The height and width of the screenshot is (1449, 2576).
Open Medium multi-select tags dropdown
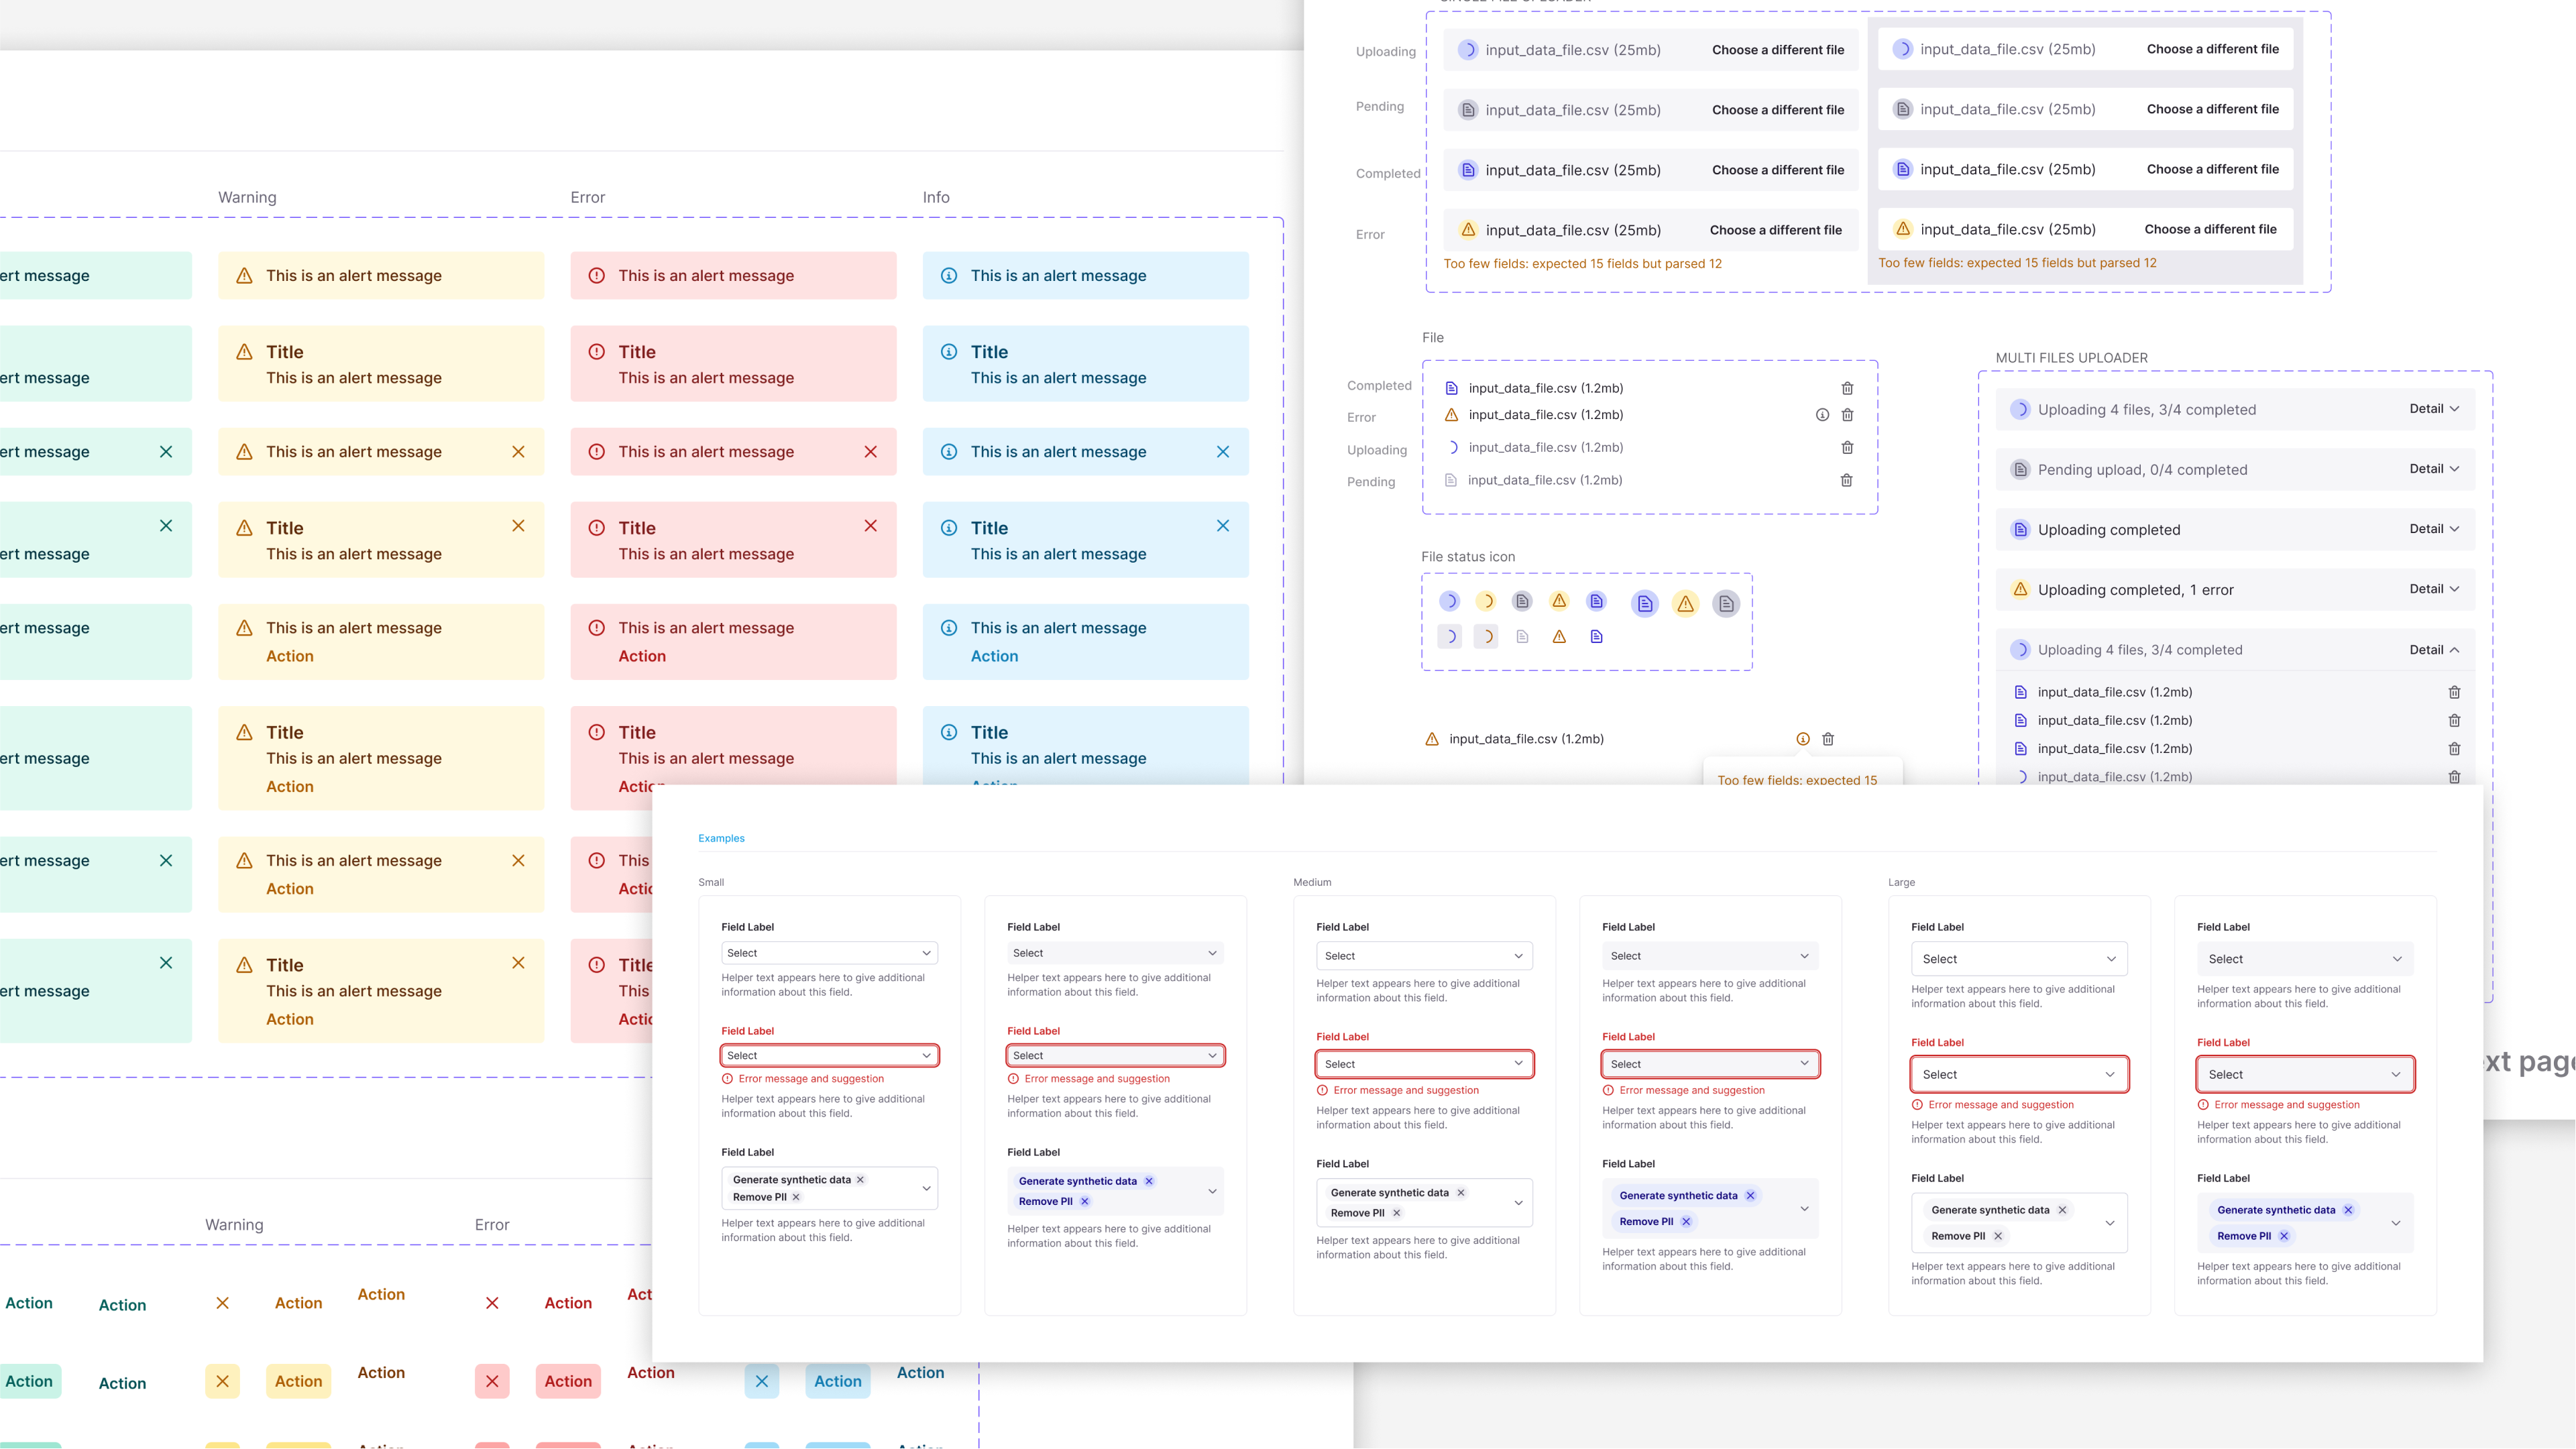pyautogui.click(x=1518, y=1203)
